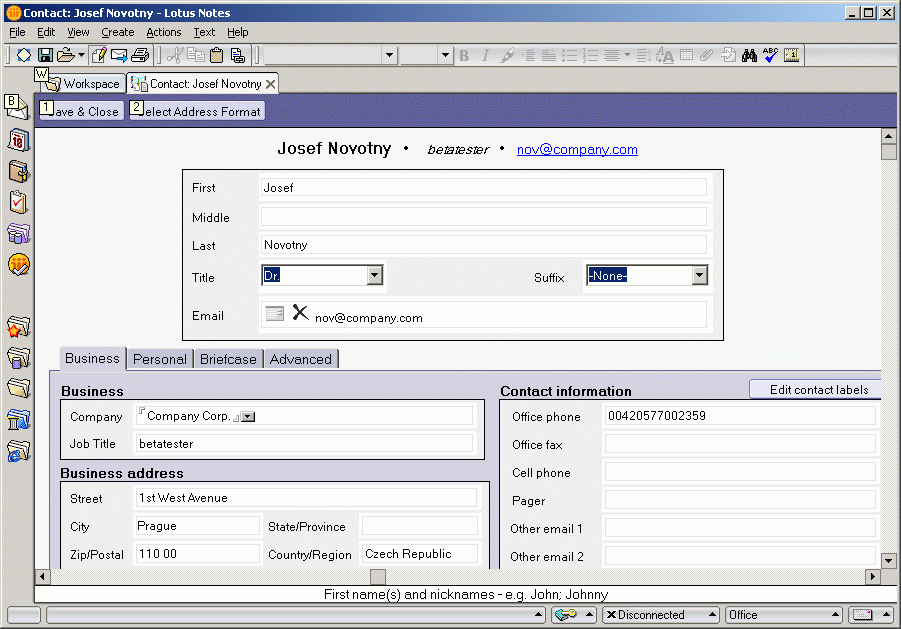The width and height of the screenshot is (901, 629).
Task: Switch to the Personal tab
Action: pos(160,359)
